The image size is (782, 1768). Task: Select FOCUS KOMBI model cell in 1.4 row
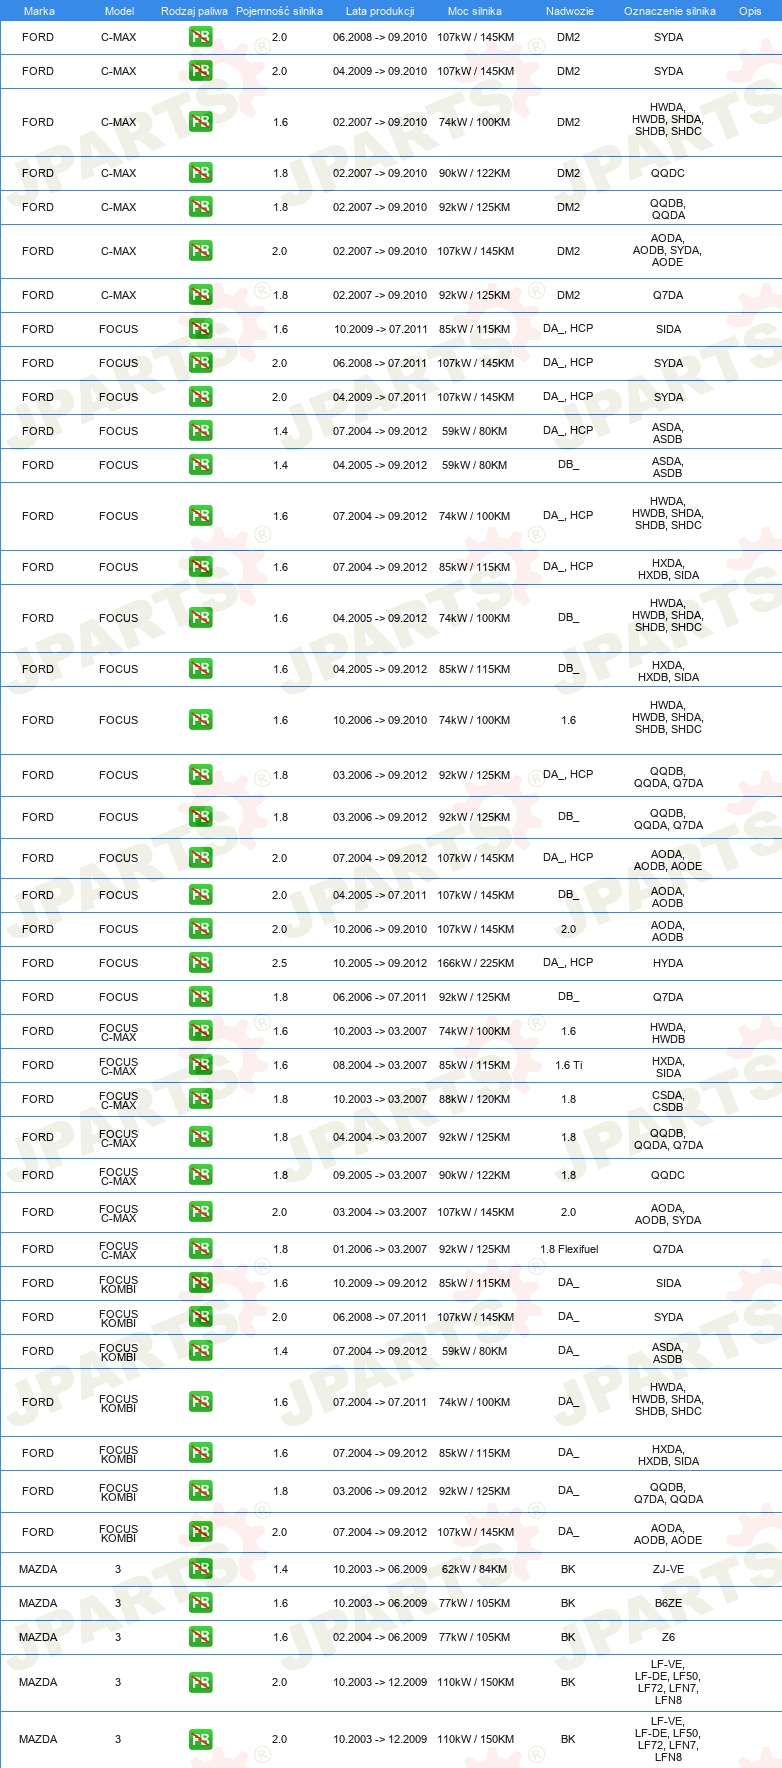coord(118,1352)
